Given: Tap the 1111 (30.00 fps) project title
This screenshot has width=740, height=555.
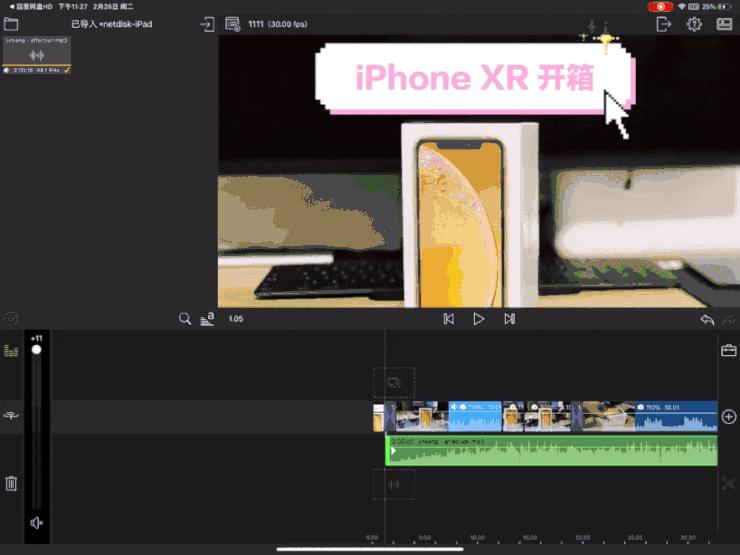Looking at the screenshot, I should [278, 24].
